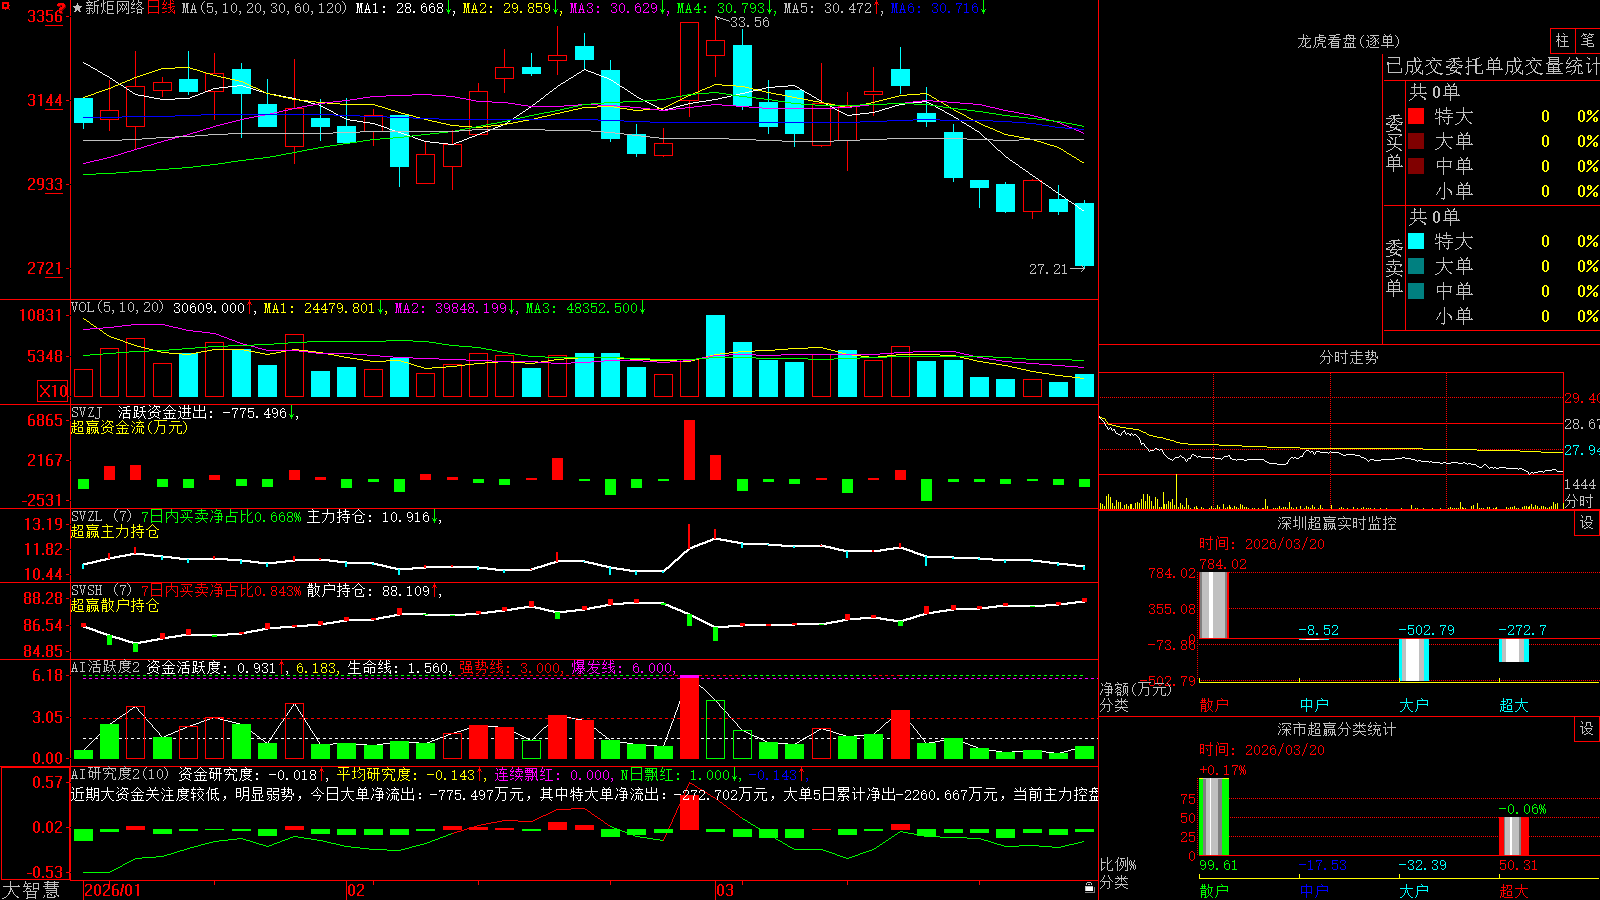
Task: Switch to the 柱 view tab
Action: point(1562,40)
